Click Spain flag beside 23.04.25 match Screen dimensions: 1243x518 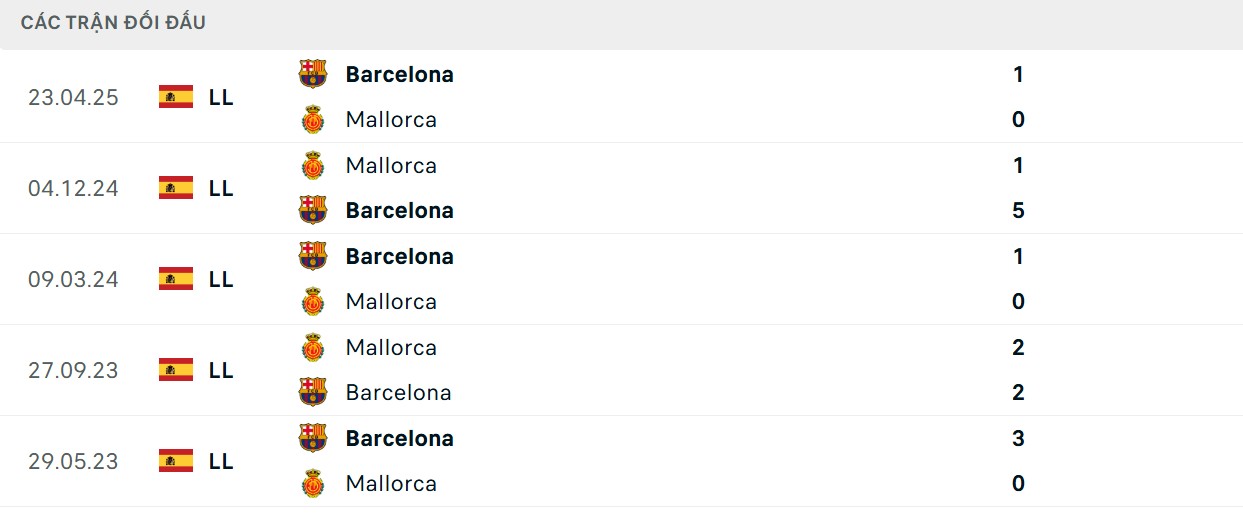coord(176,97)
